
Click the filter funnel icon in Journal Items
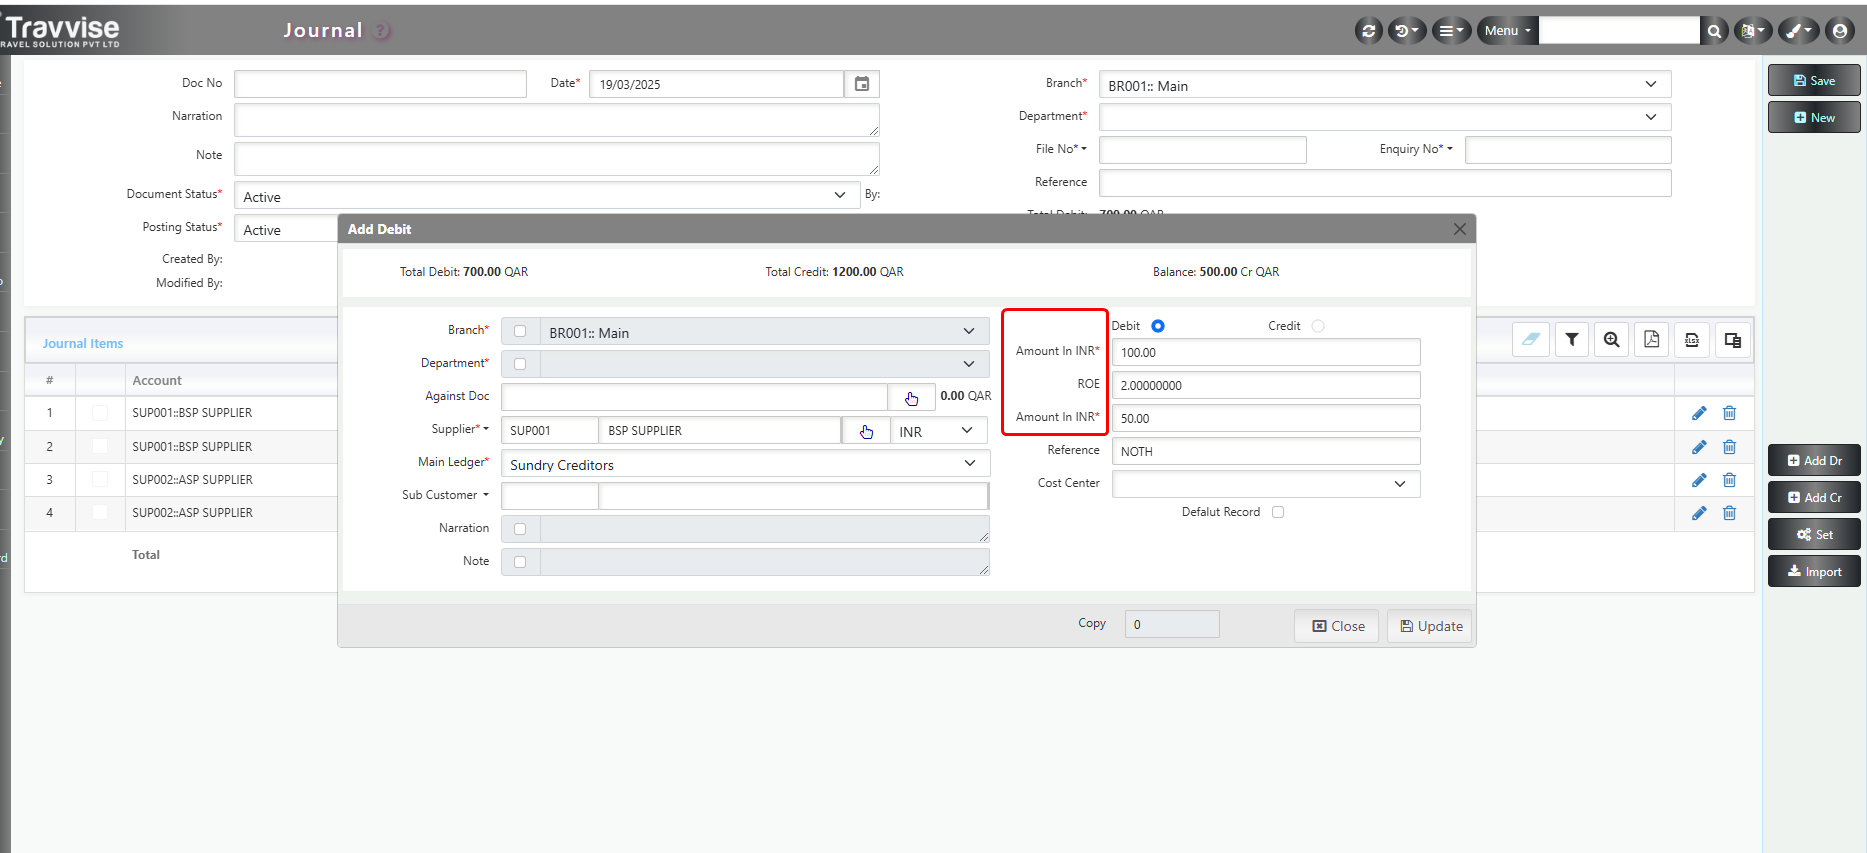click(1572, 340)
